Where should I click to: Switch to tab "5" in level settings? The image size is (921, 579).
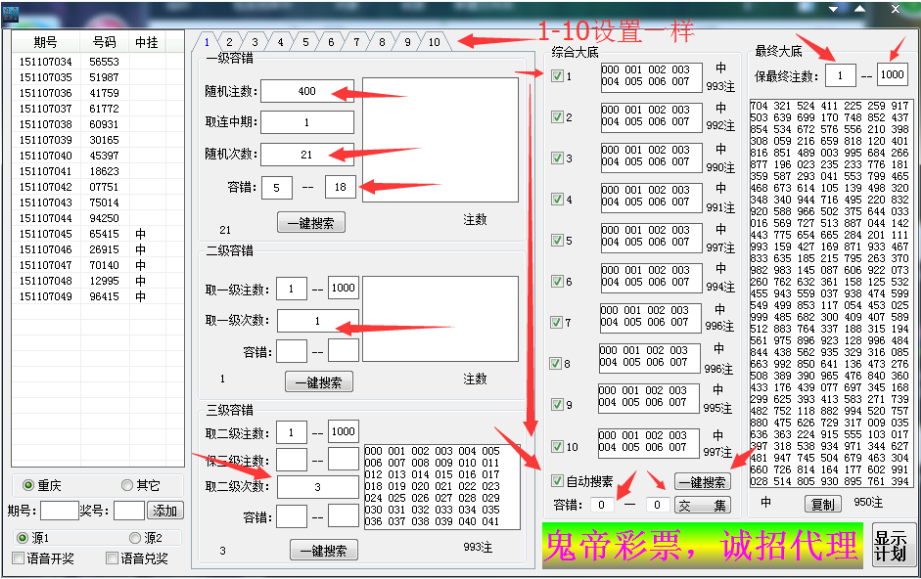click(305, 42)
